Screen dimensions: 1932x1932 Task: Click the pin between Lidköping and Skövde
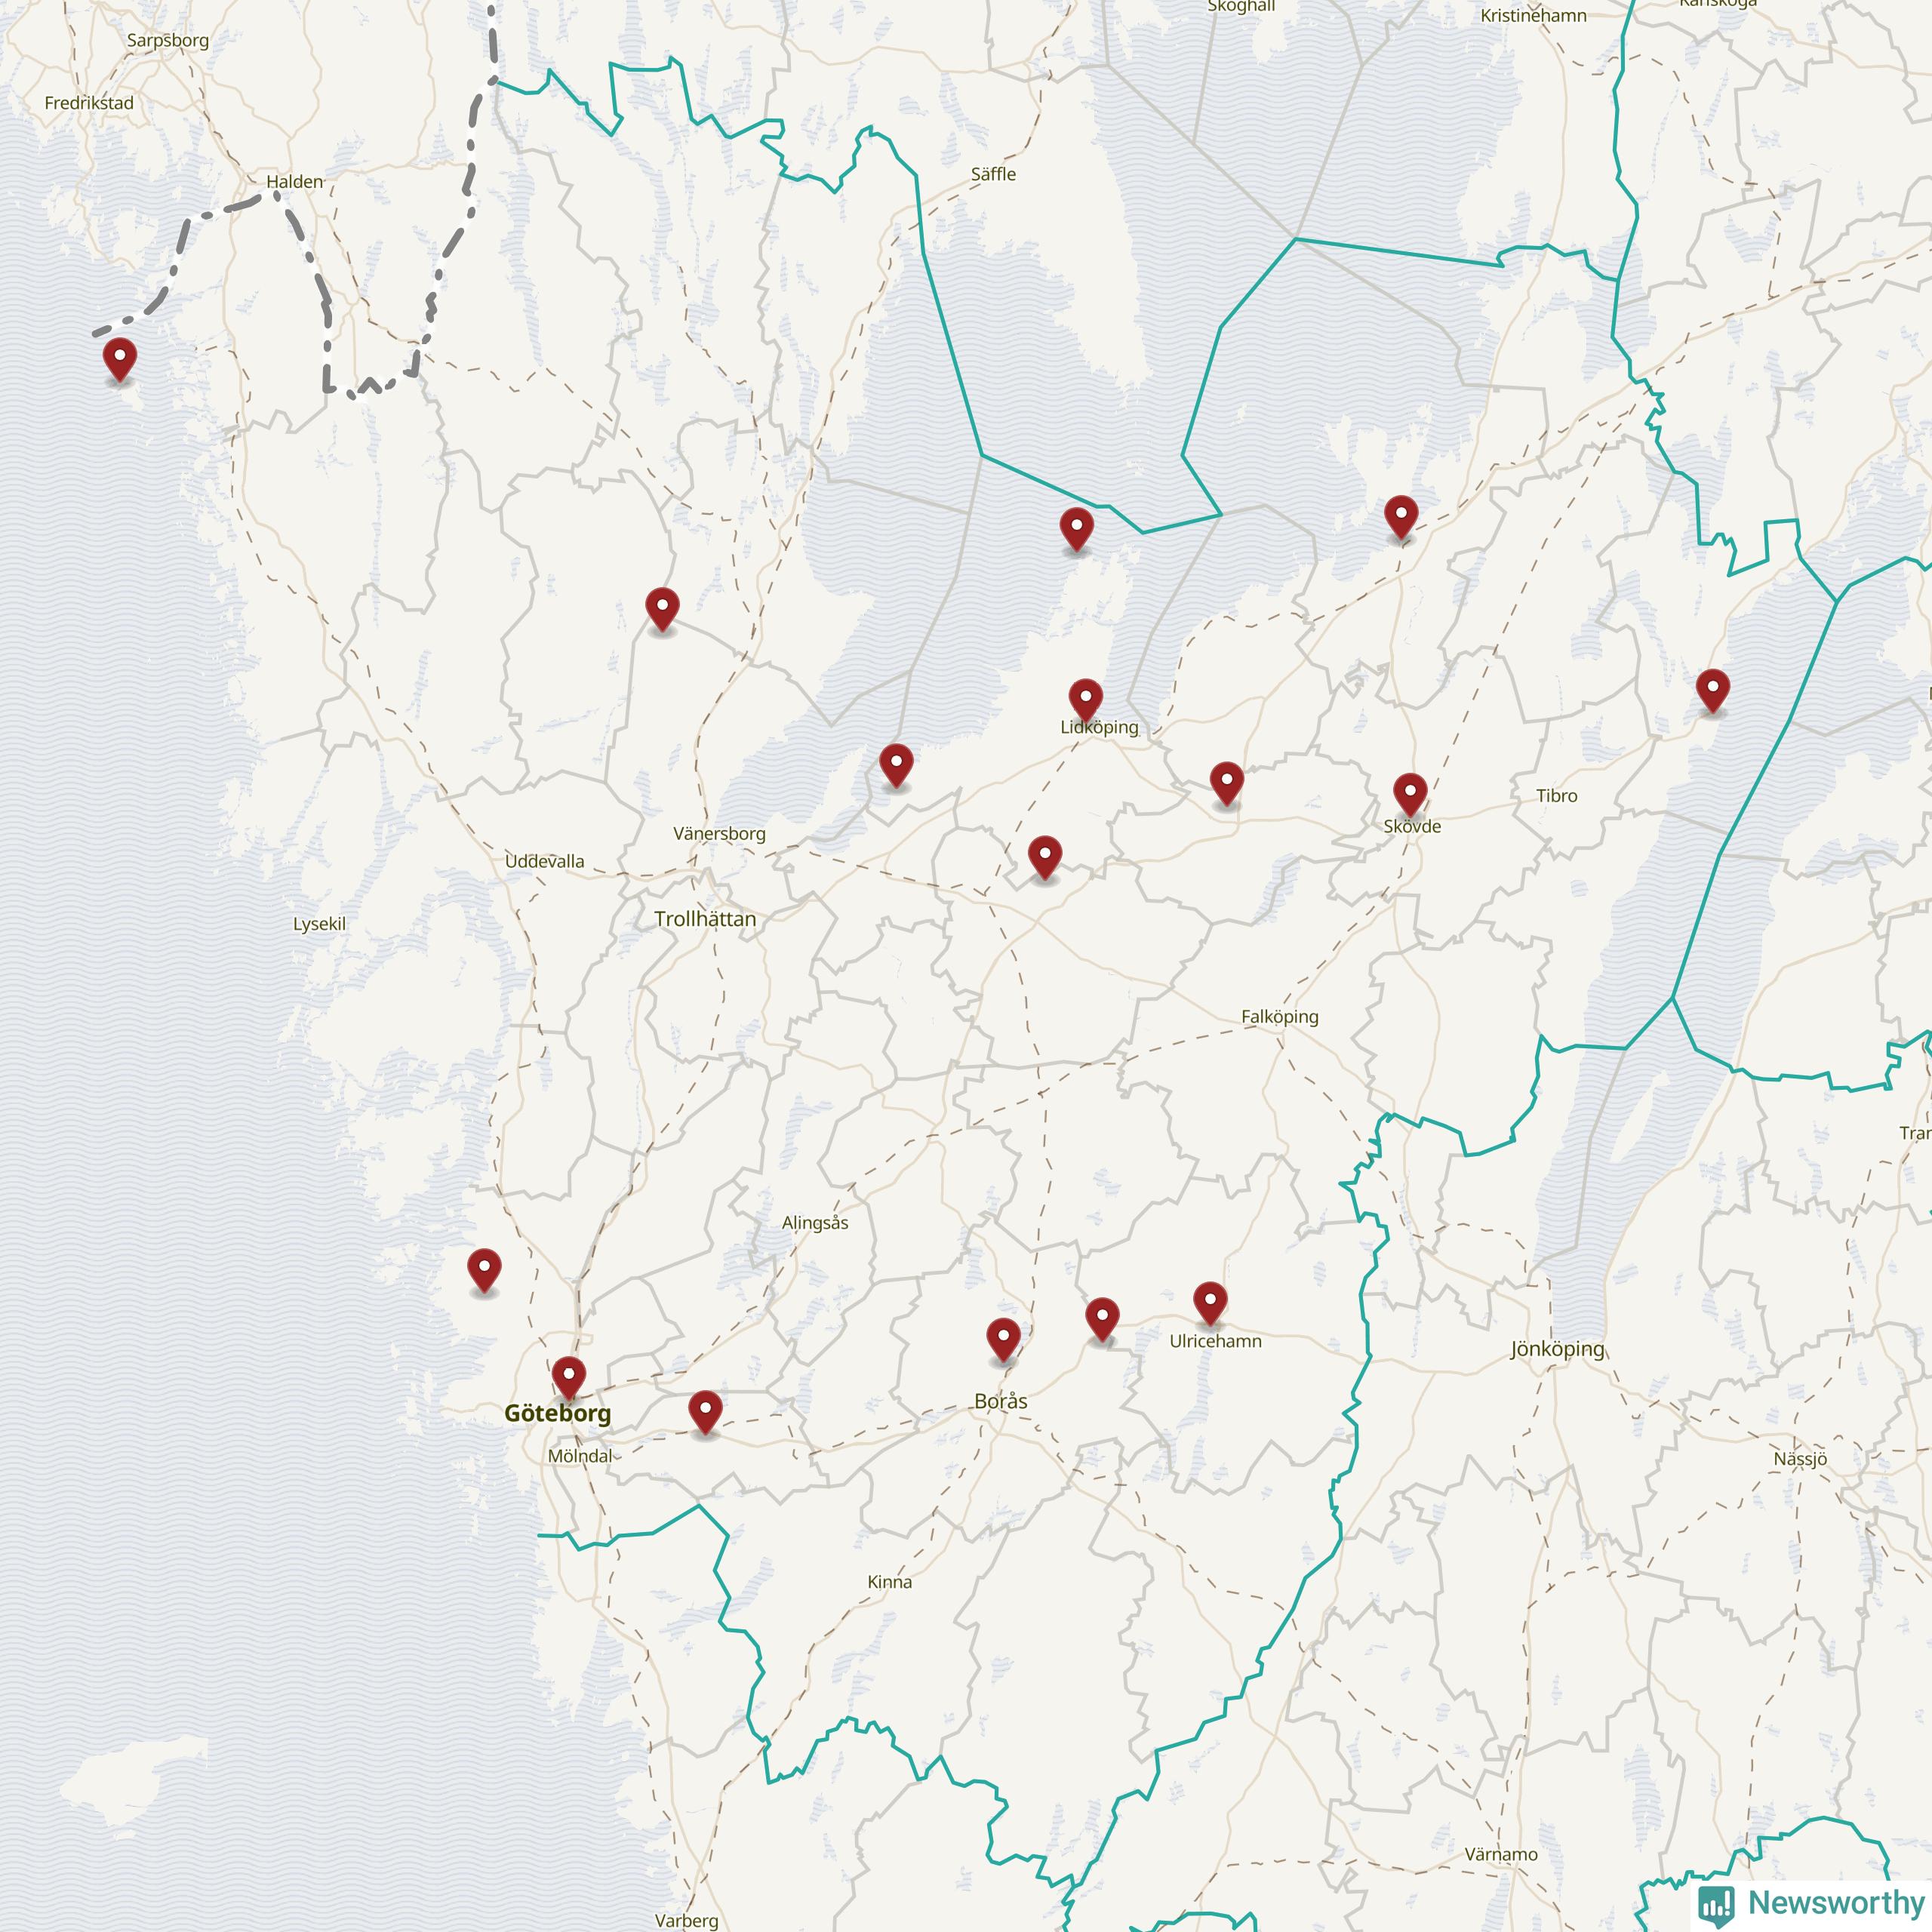point(1226,782)
